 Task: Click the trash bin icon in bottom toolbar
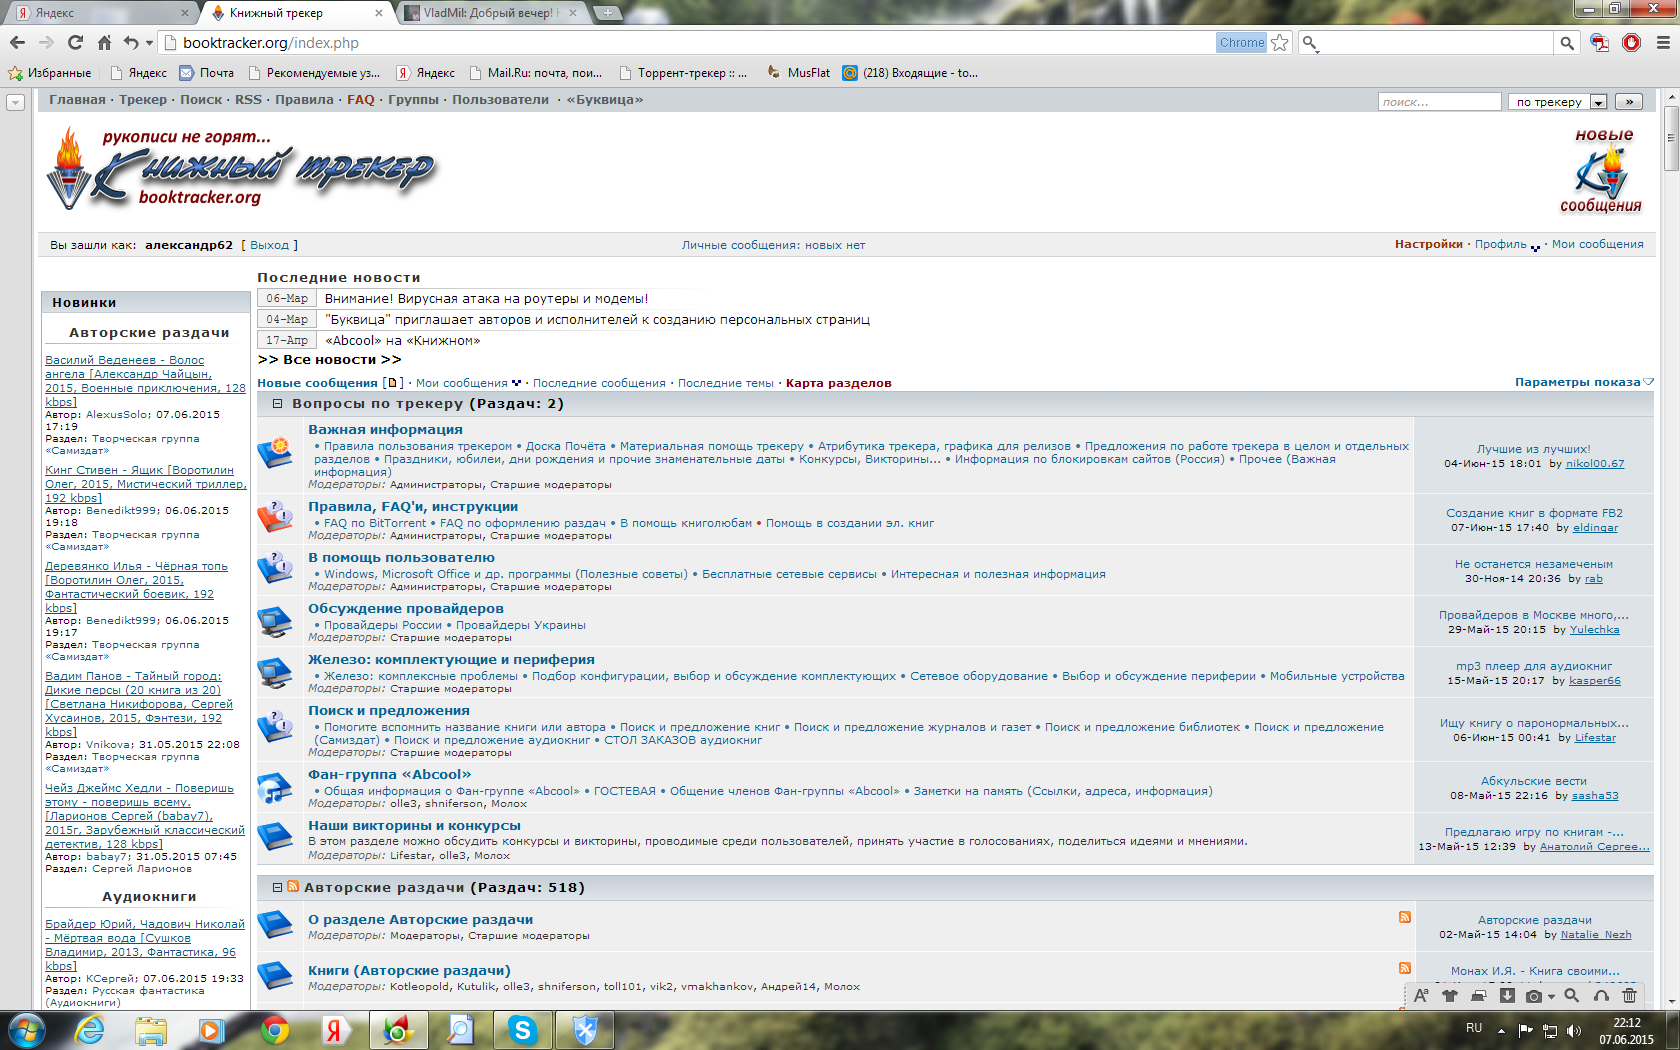pos(1629,995)
